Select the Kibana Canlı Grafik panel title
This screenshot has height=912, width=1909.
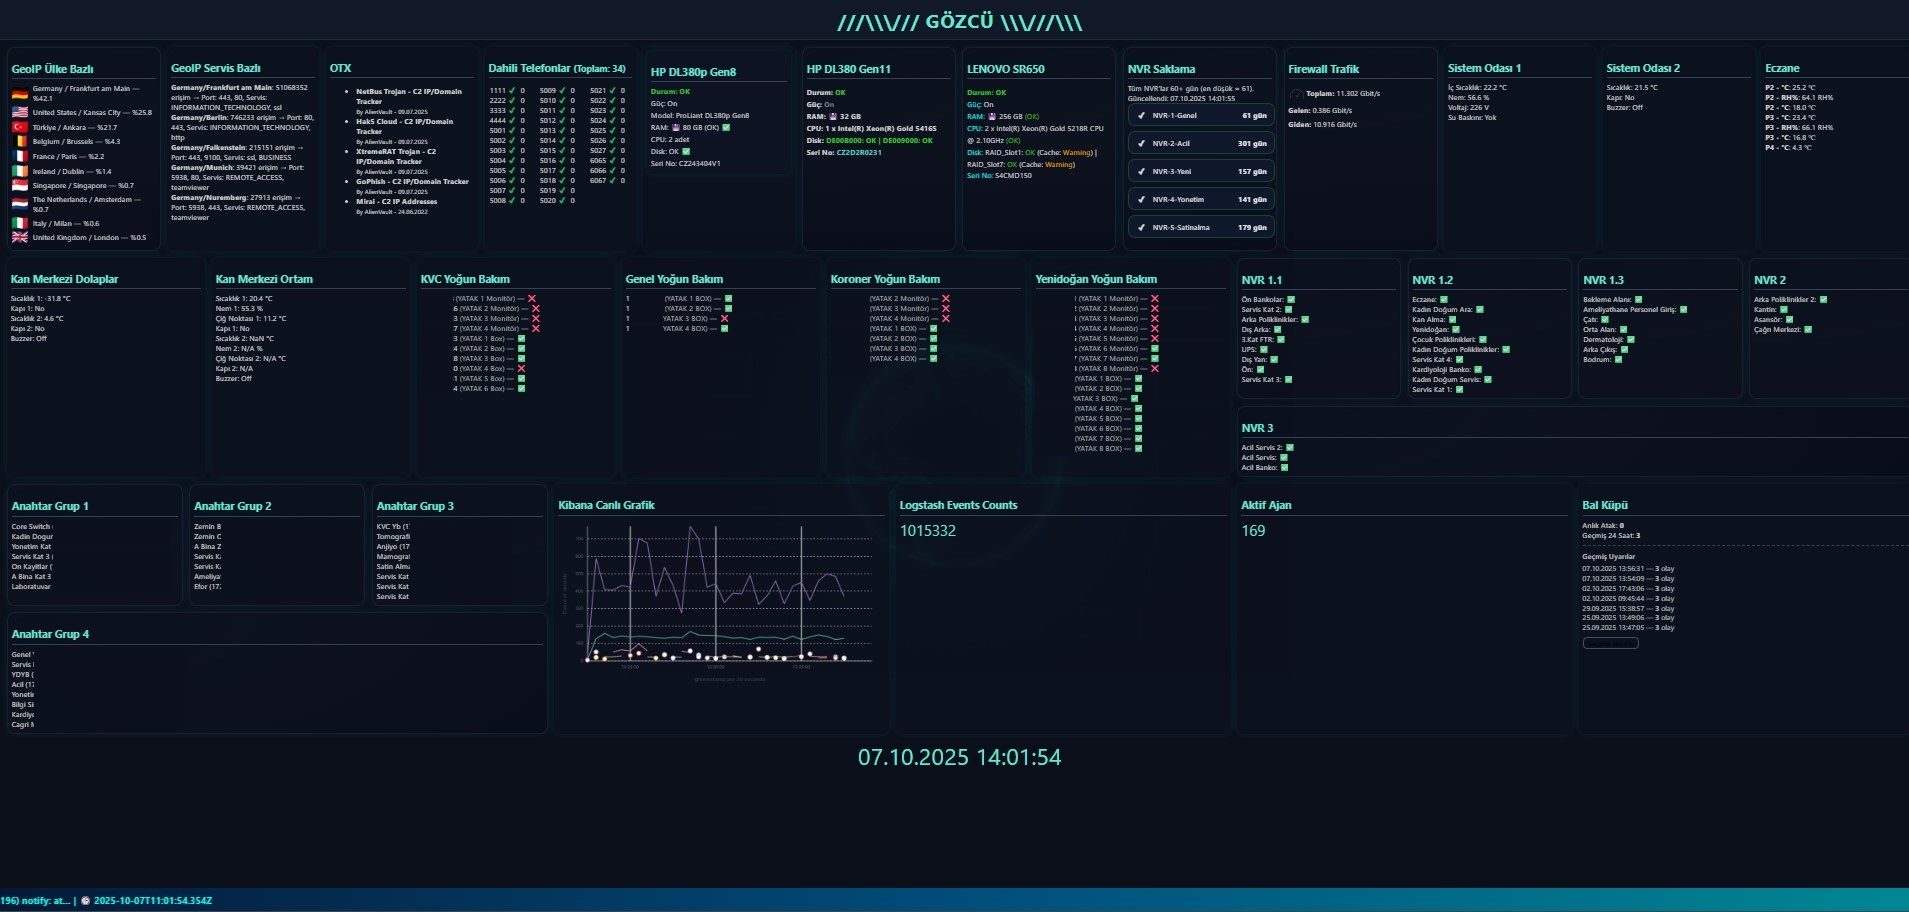click(606, 505)
